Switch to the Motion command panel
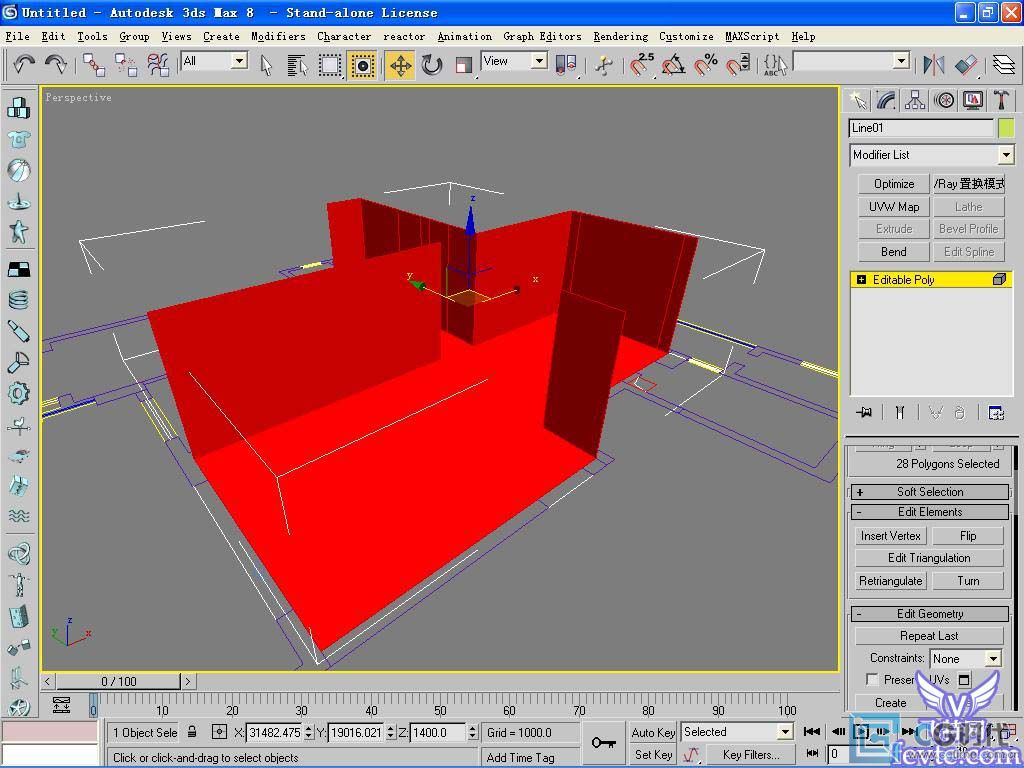The width and height of the screenshot is (1024, 768). (x=944, y=101)
